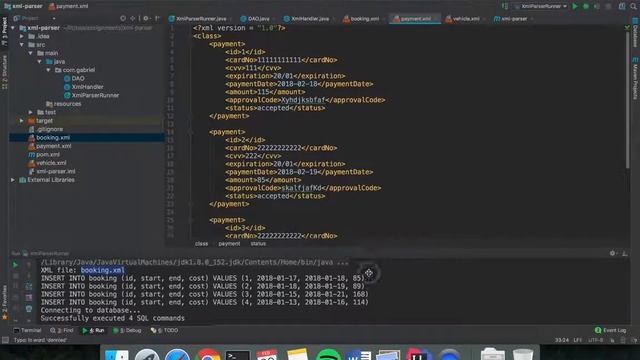
Task: Click 'class' in the XML breadcrumb bar
Action: (x=201, y=244)
